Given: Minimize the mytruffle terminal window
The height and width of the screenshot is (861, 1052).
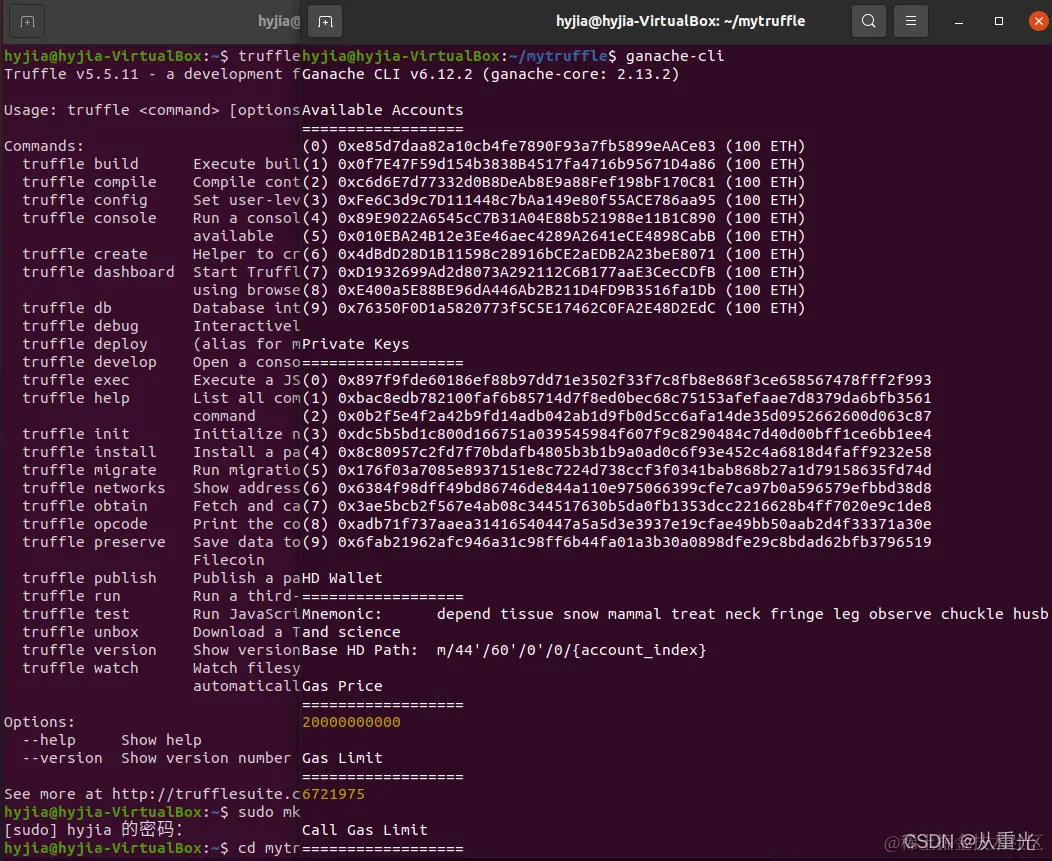Looking at the screenshot, I should pyautogui.click(x=959, y=21).
